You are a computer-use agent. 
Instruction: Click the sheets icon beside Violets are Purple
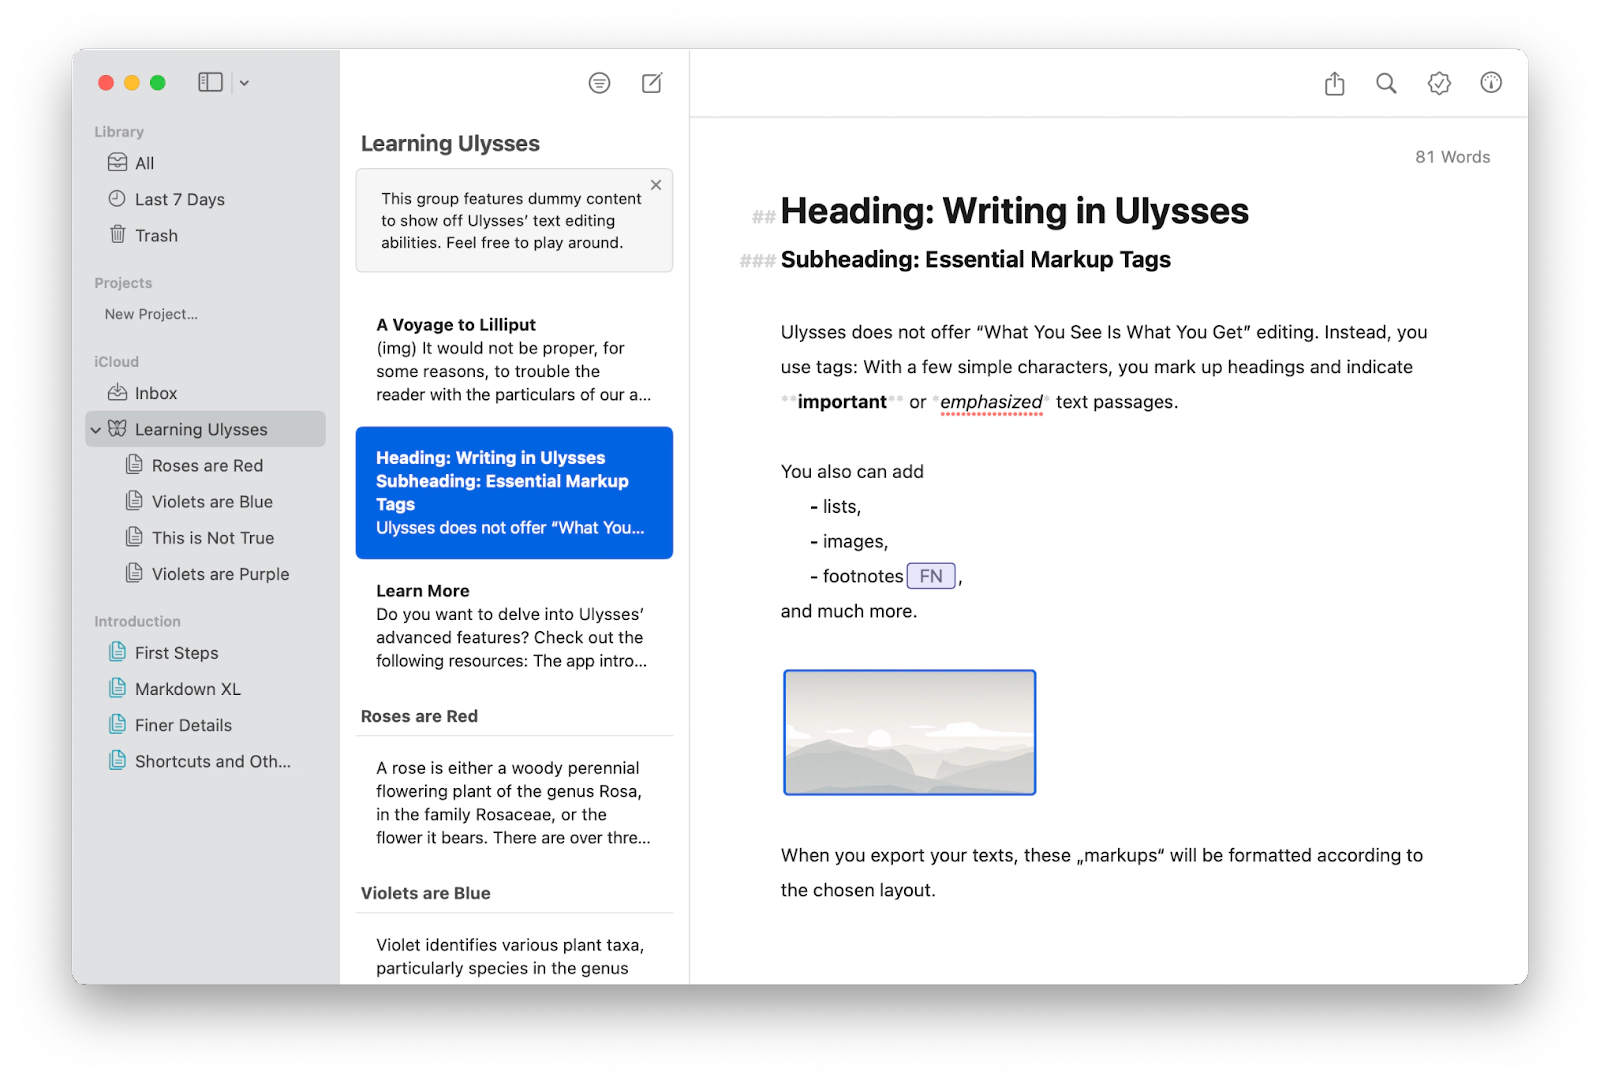(x=134, y=572)
